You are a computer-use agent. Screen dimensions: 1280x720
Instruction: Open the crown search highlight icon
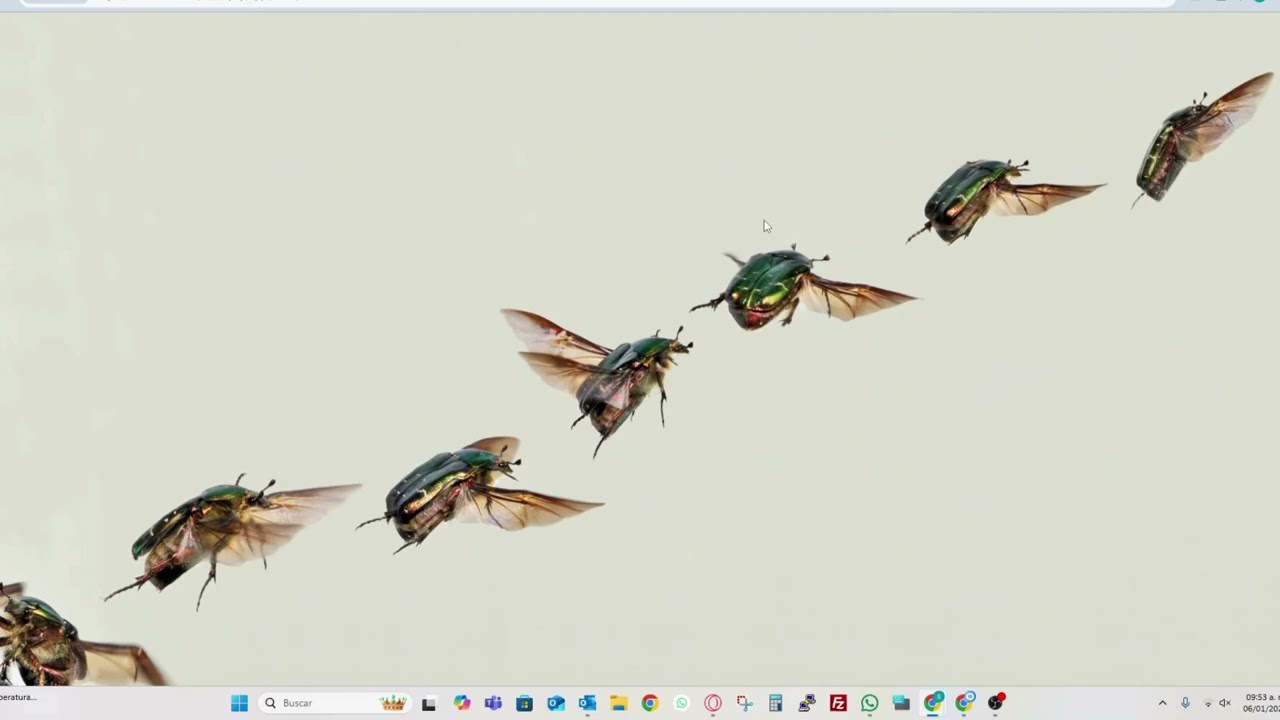(394, 703)
